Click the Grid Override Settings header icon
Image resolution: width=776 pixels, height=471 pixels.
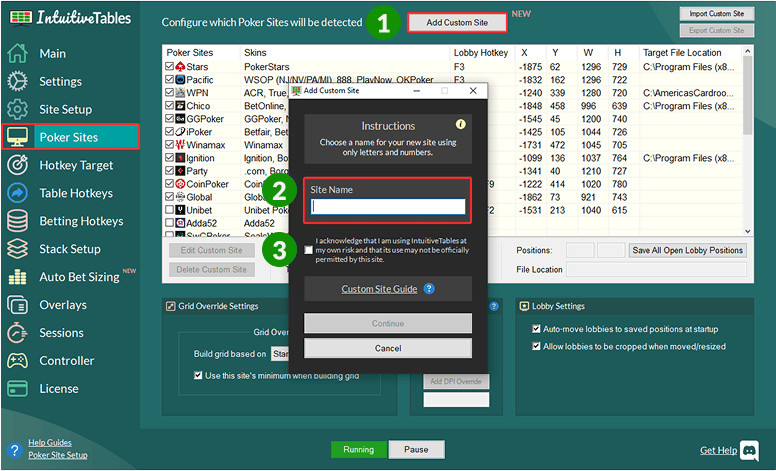[x=171, y=306]
